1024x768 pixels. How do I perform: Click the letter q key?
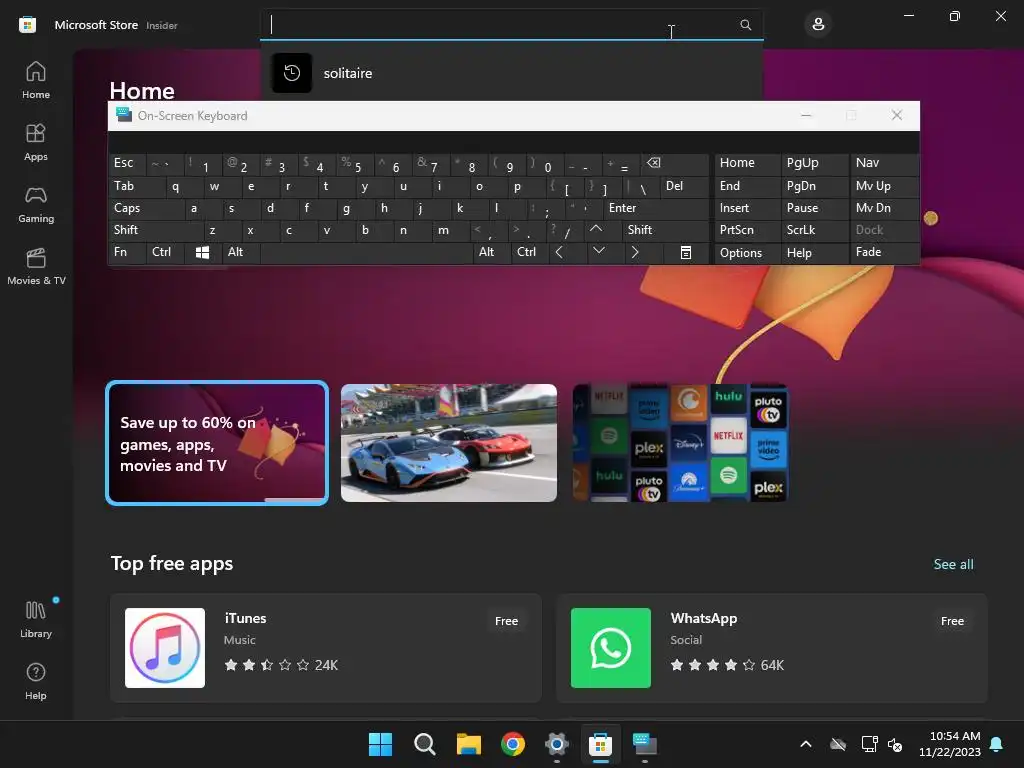185,186
